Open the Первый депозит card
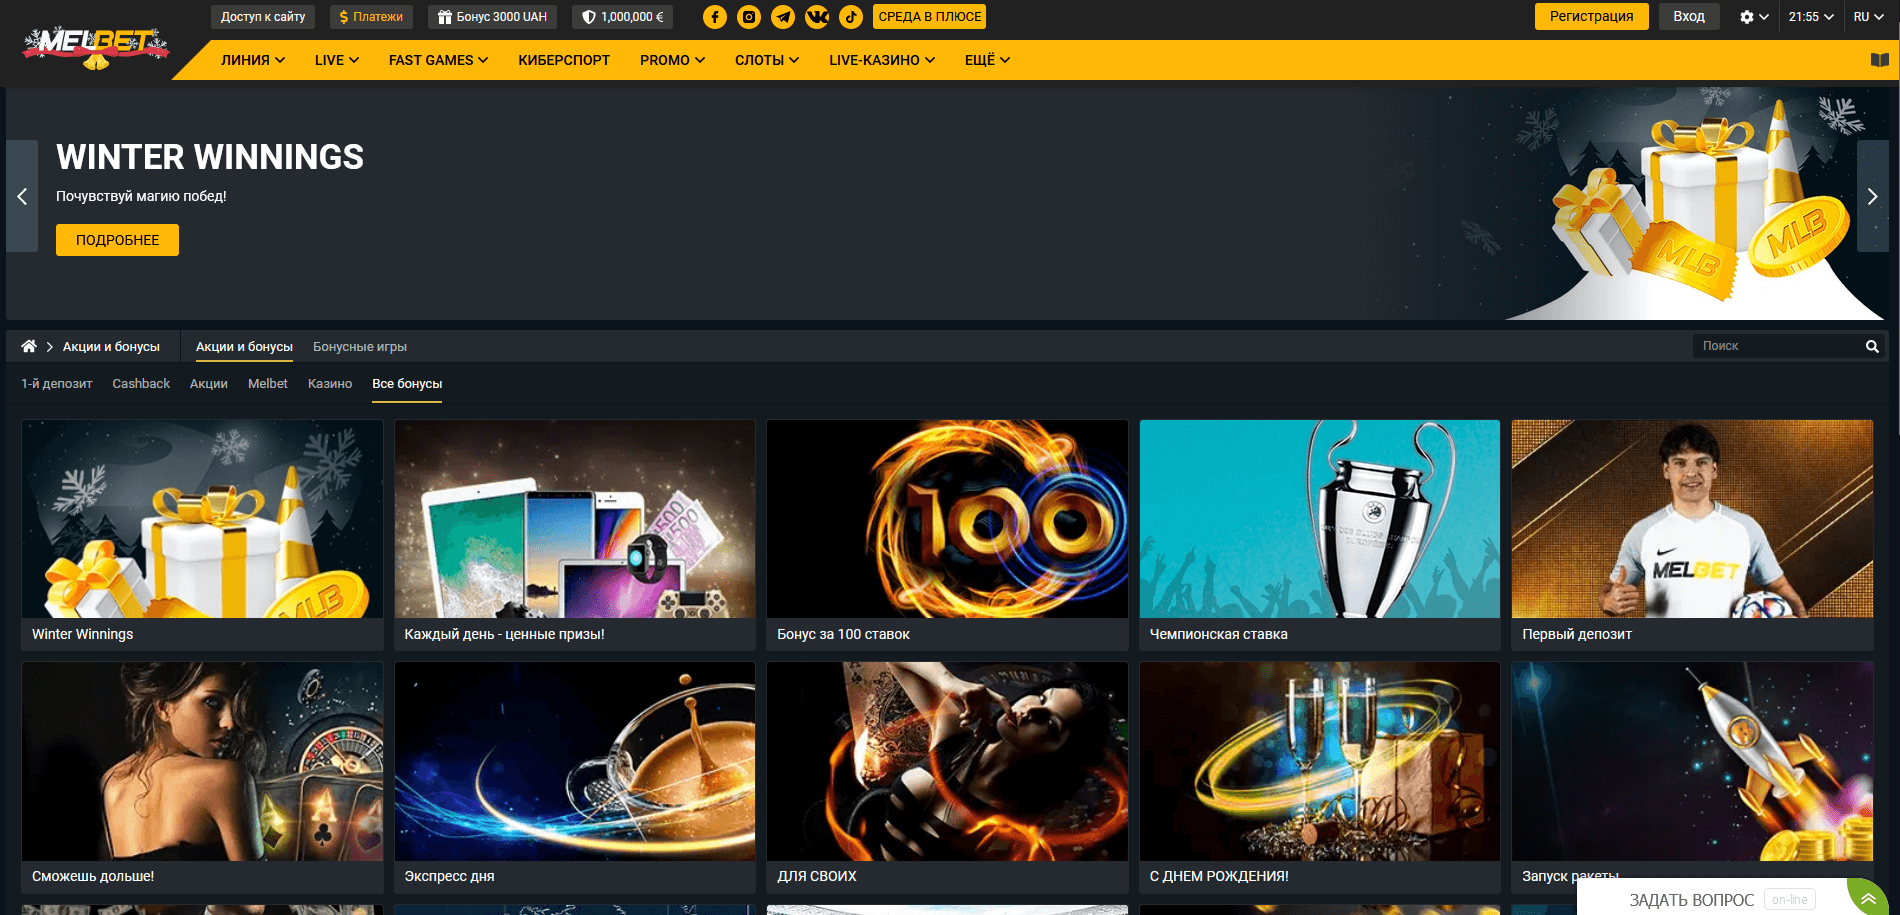Image resolution: width=1900 pixels, height=915 pixels. click(1692, 535)
